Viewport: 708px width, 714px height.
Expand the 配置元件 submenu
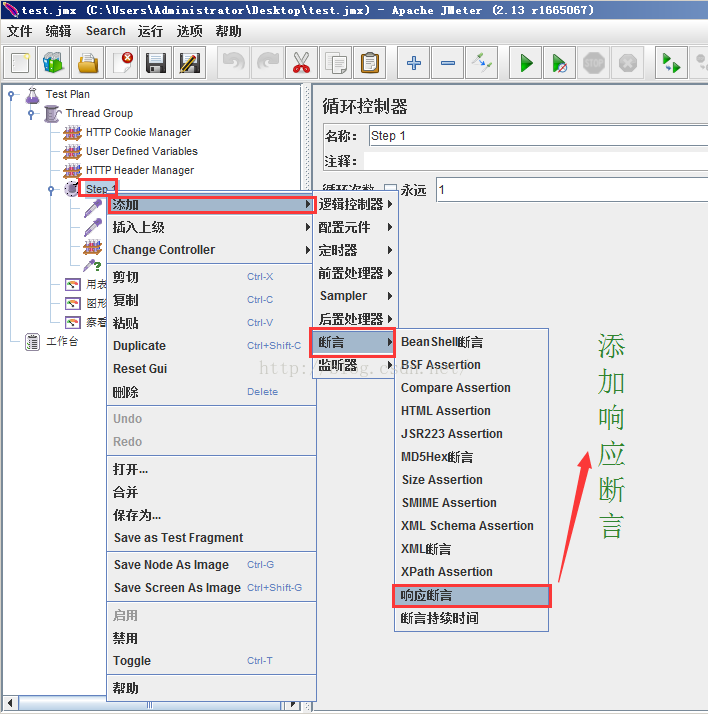point(355,227)
